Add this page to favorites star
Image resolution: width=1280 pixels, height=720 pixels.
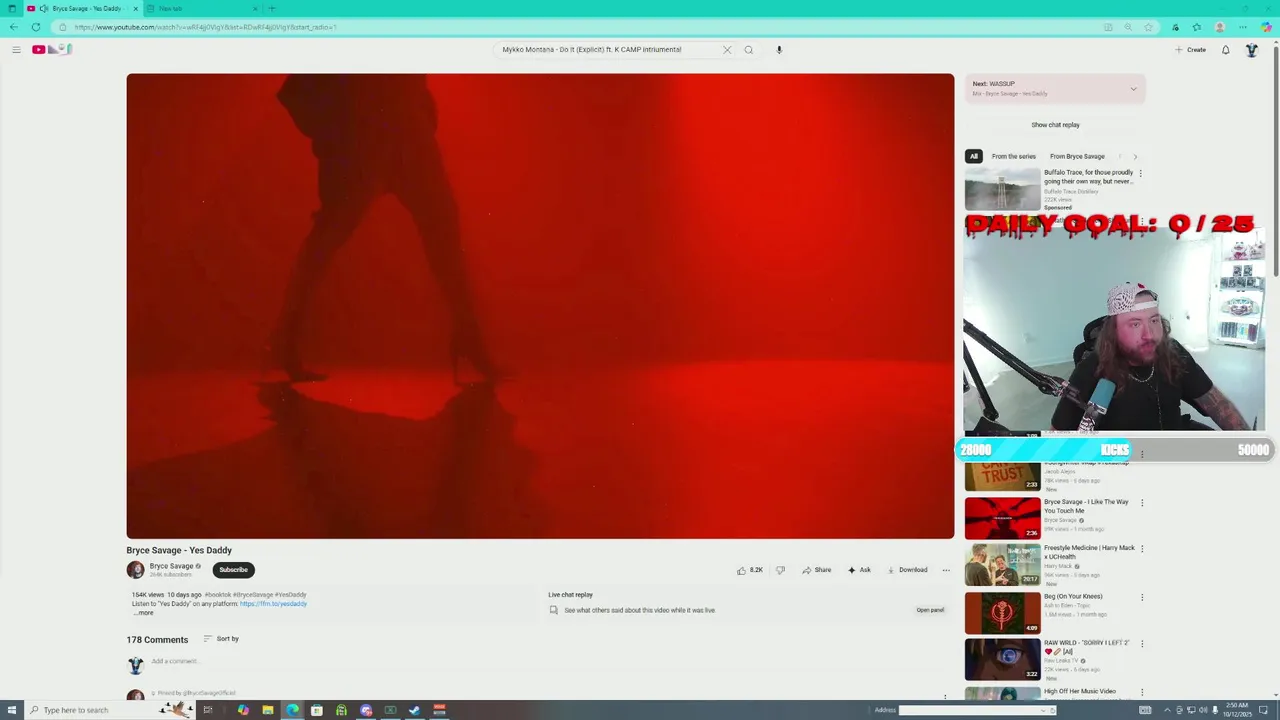[1148, 27]
